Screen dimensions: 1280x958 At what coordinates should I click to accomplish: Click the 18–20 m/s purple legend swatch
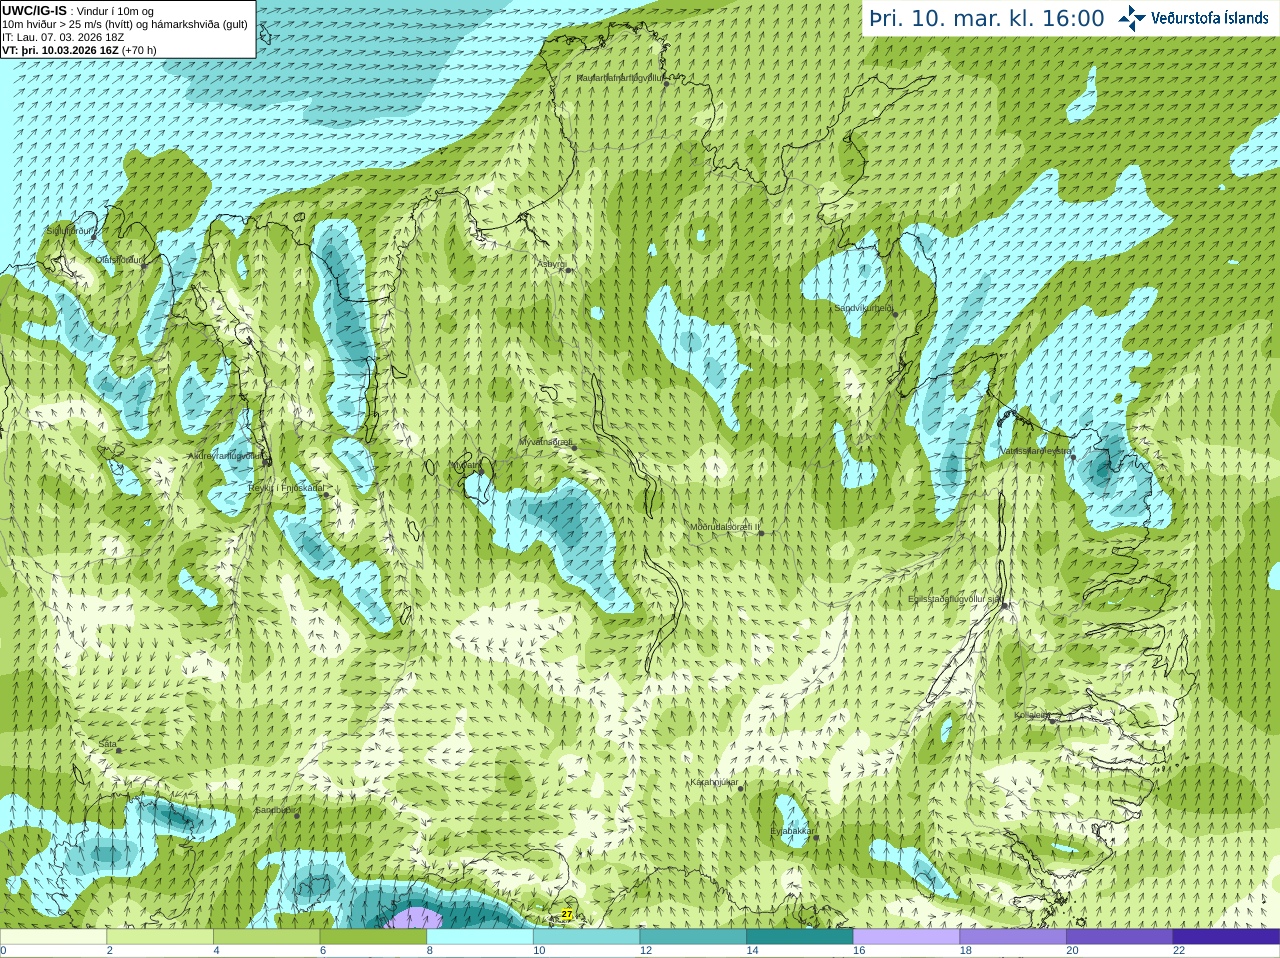tap(1013, 937)
